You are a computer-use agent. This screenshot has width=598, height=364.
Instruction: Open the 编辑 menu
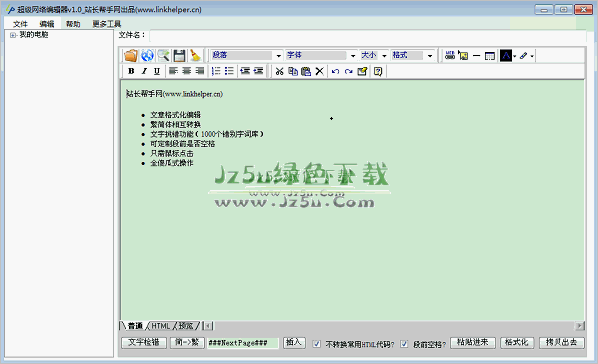47,24
